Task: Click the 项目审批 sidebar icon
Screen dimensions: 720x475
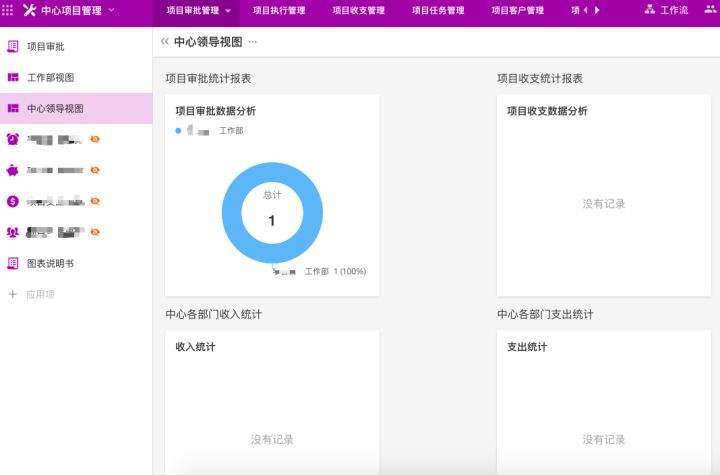Action: pyautogui.click(x=13, y=47)
